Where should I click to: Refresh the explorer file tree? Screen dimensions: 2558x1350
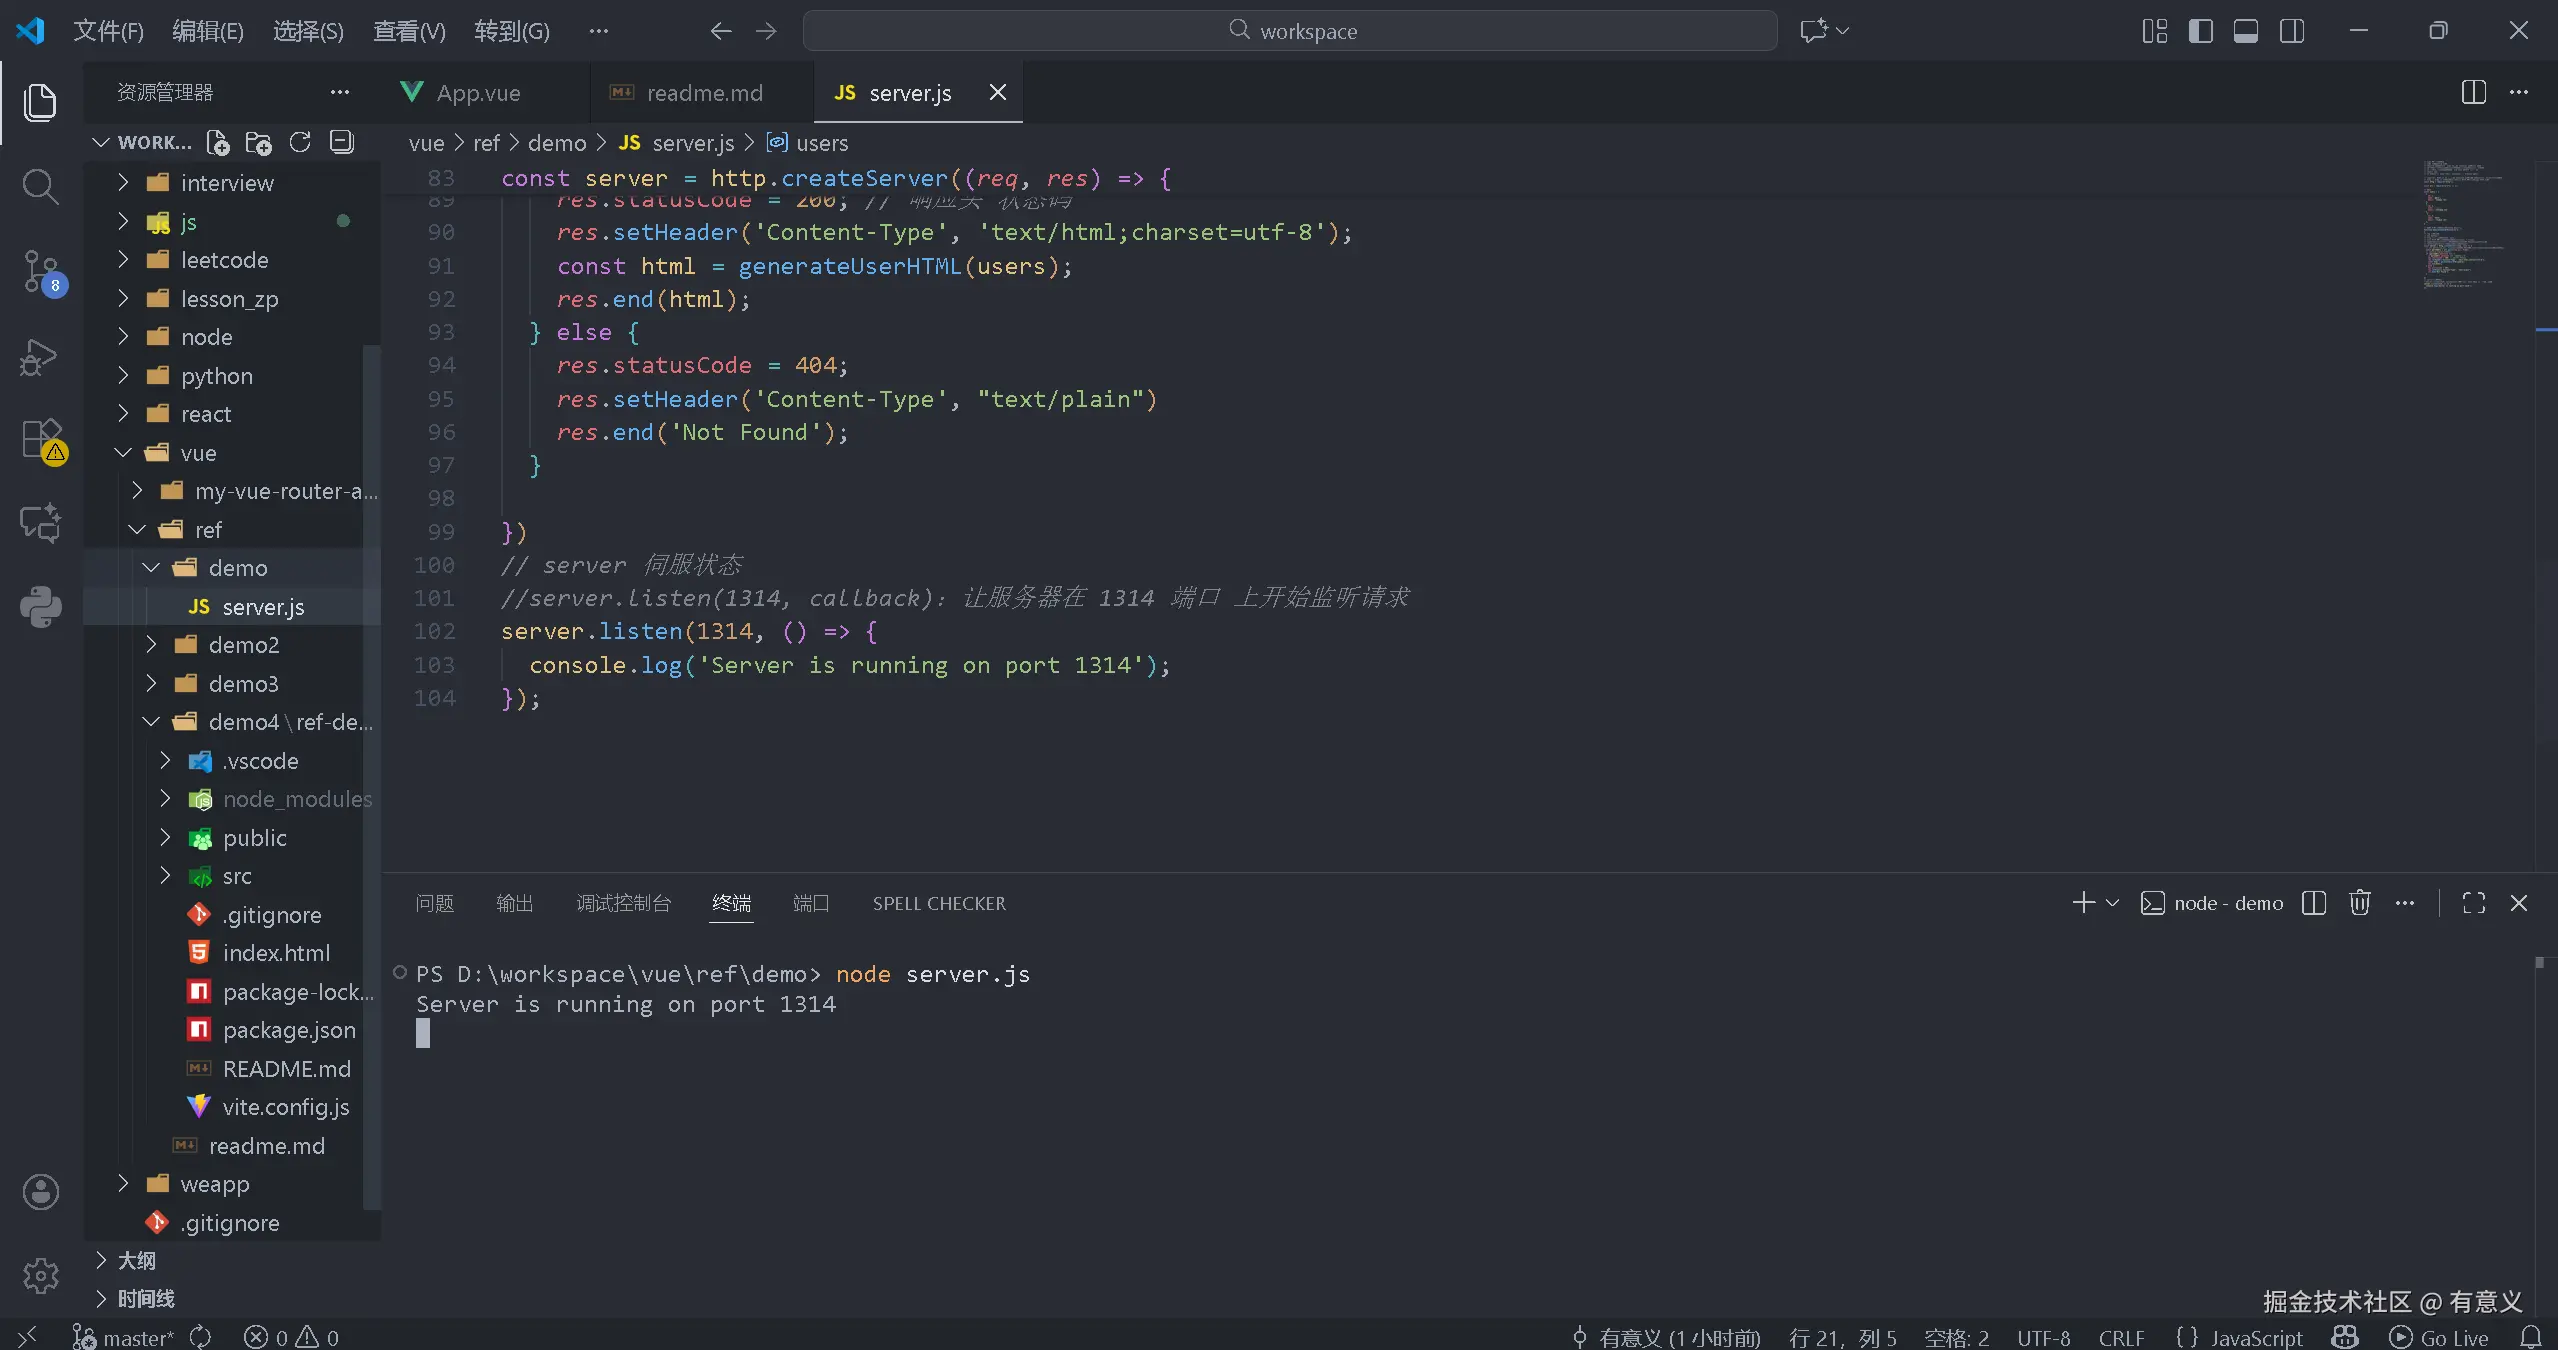[x=300, y=142]
